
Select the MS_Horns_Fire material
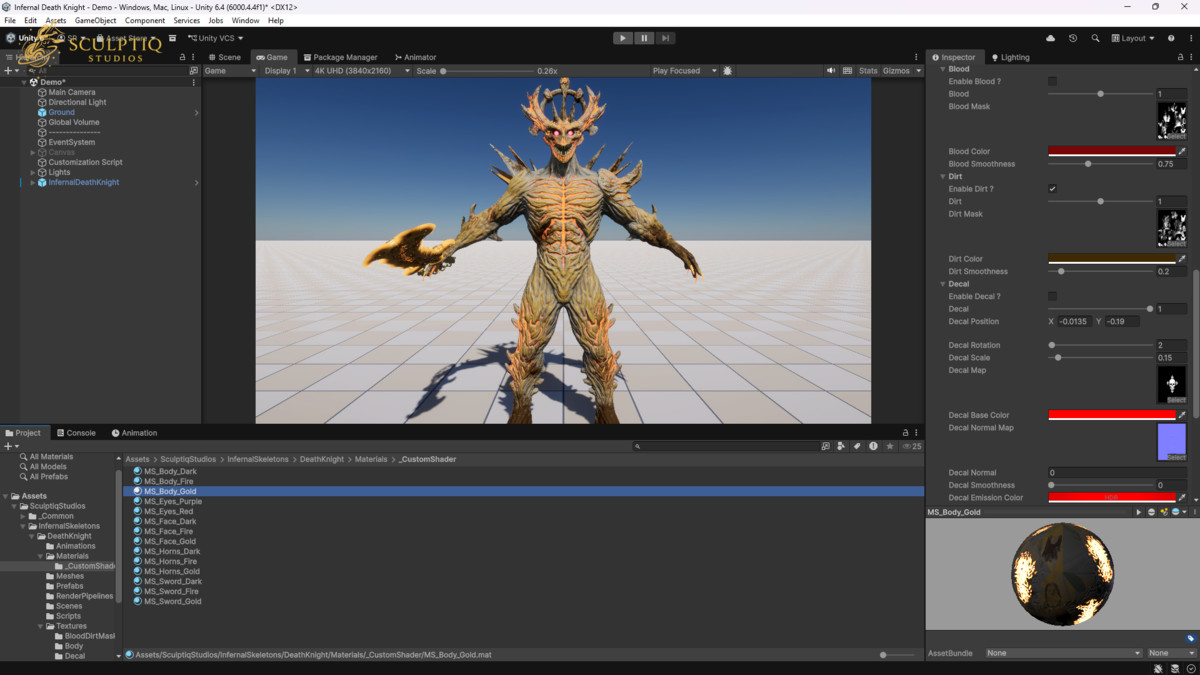(170, 561)
